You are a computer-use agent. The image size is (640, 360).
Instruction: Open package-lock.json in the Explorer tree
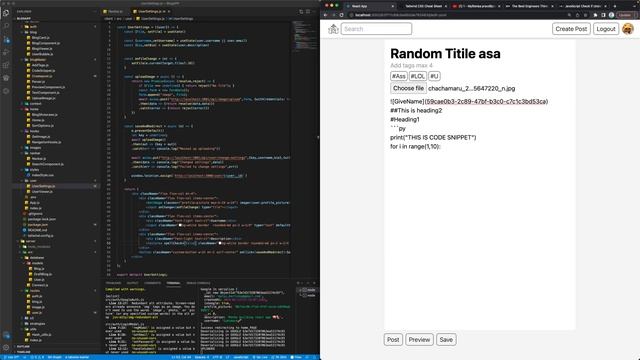point(42,219)
